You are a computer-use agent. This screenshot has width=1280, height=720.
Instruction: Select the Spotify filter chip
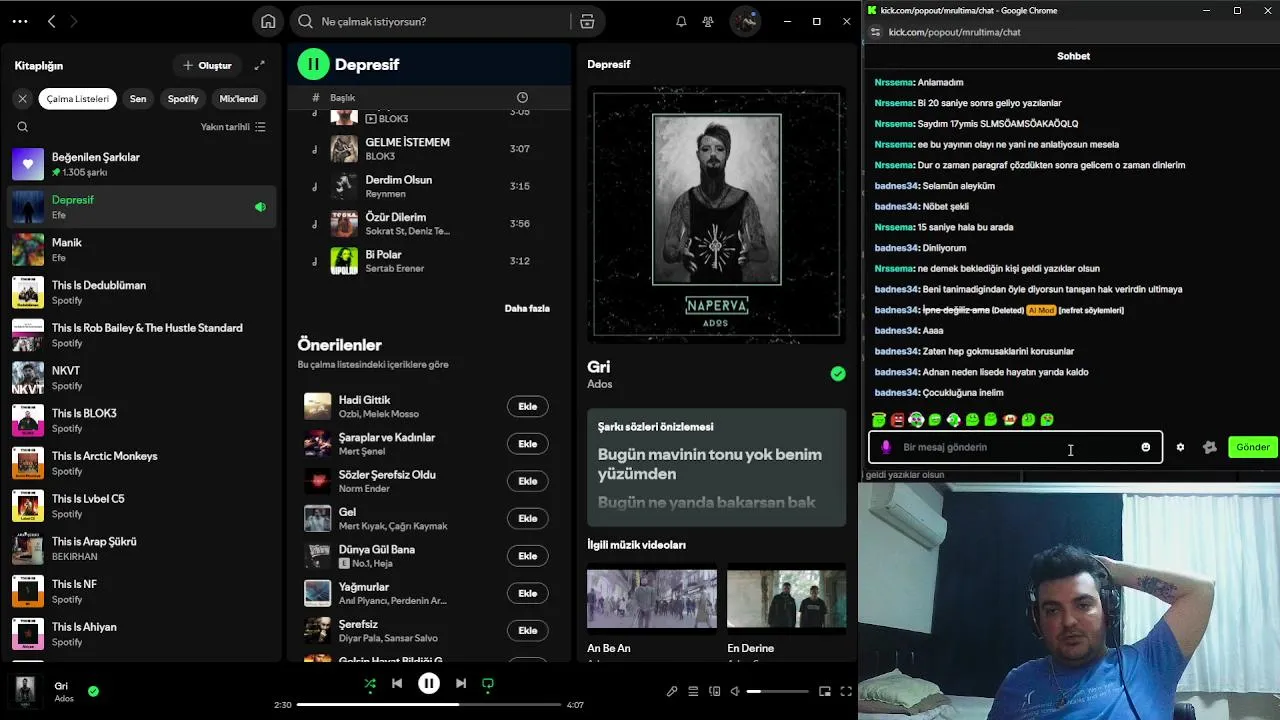[x=183, y=99]
